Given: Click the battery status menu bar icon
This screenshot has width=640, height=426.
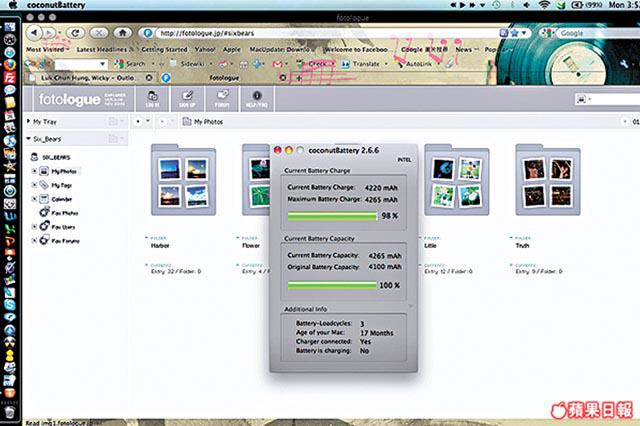Looking at the screenshot, I should (x=577, y=5).
